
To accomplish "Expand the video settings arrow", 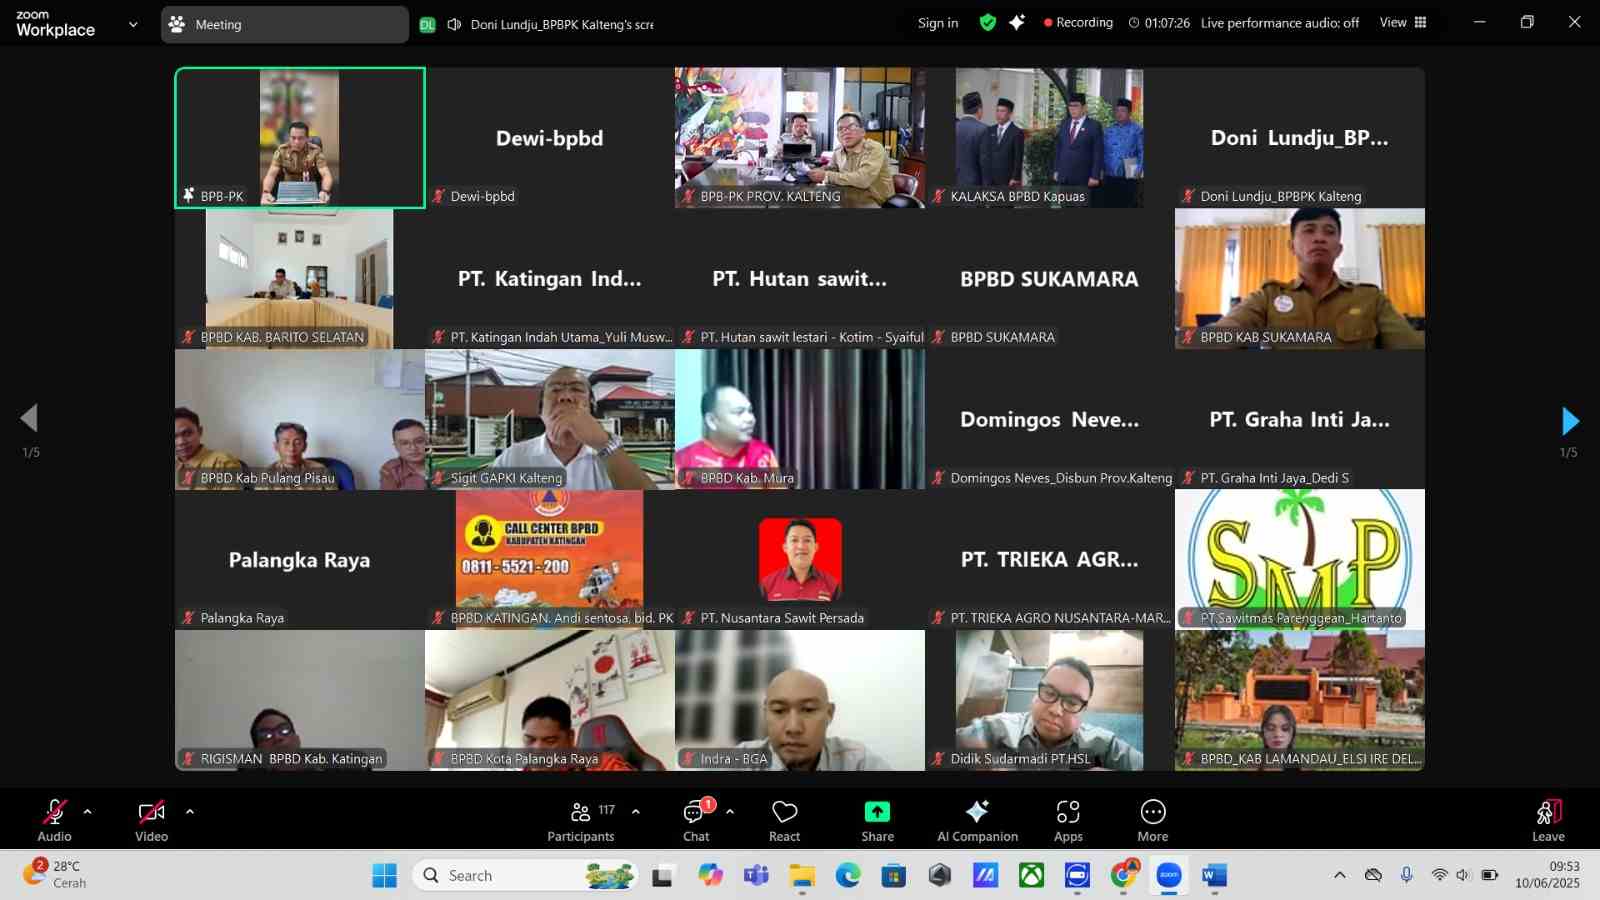I will tap(190, 812).
